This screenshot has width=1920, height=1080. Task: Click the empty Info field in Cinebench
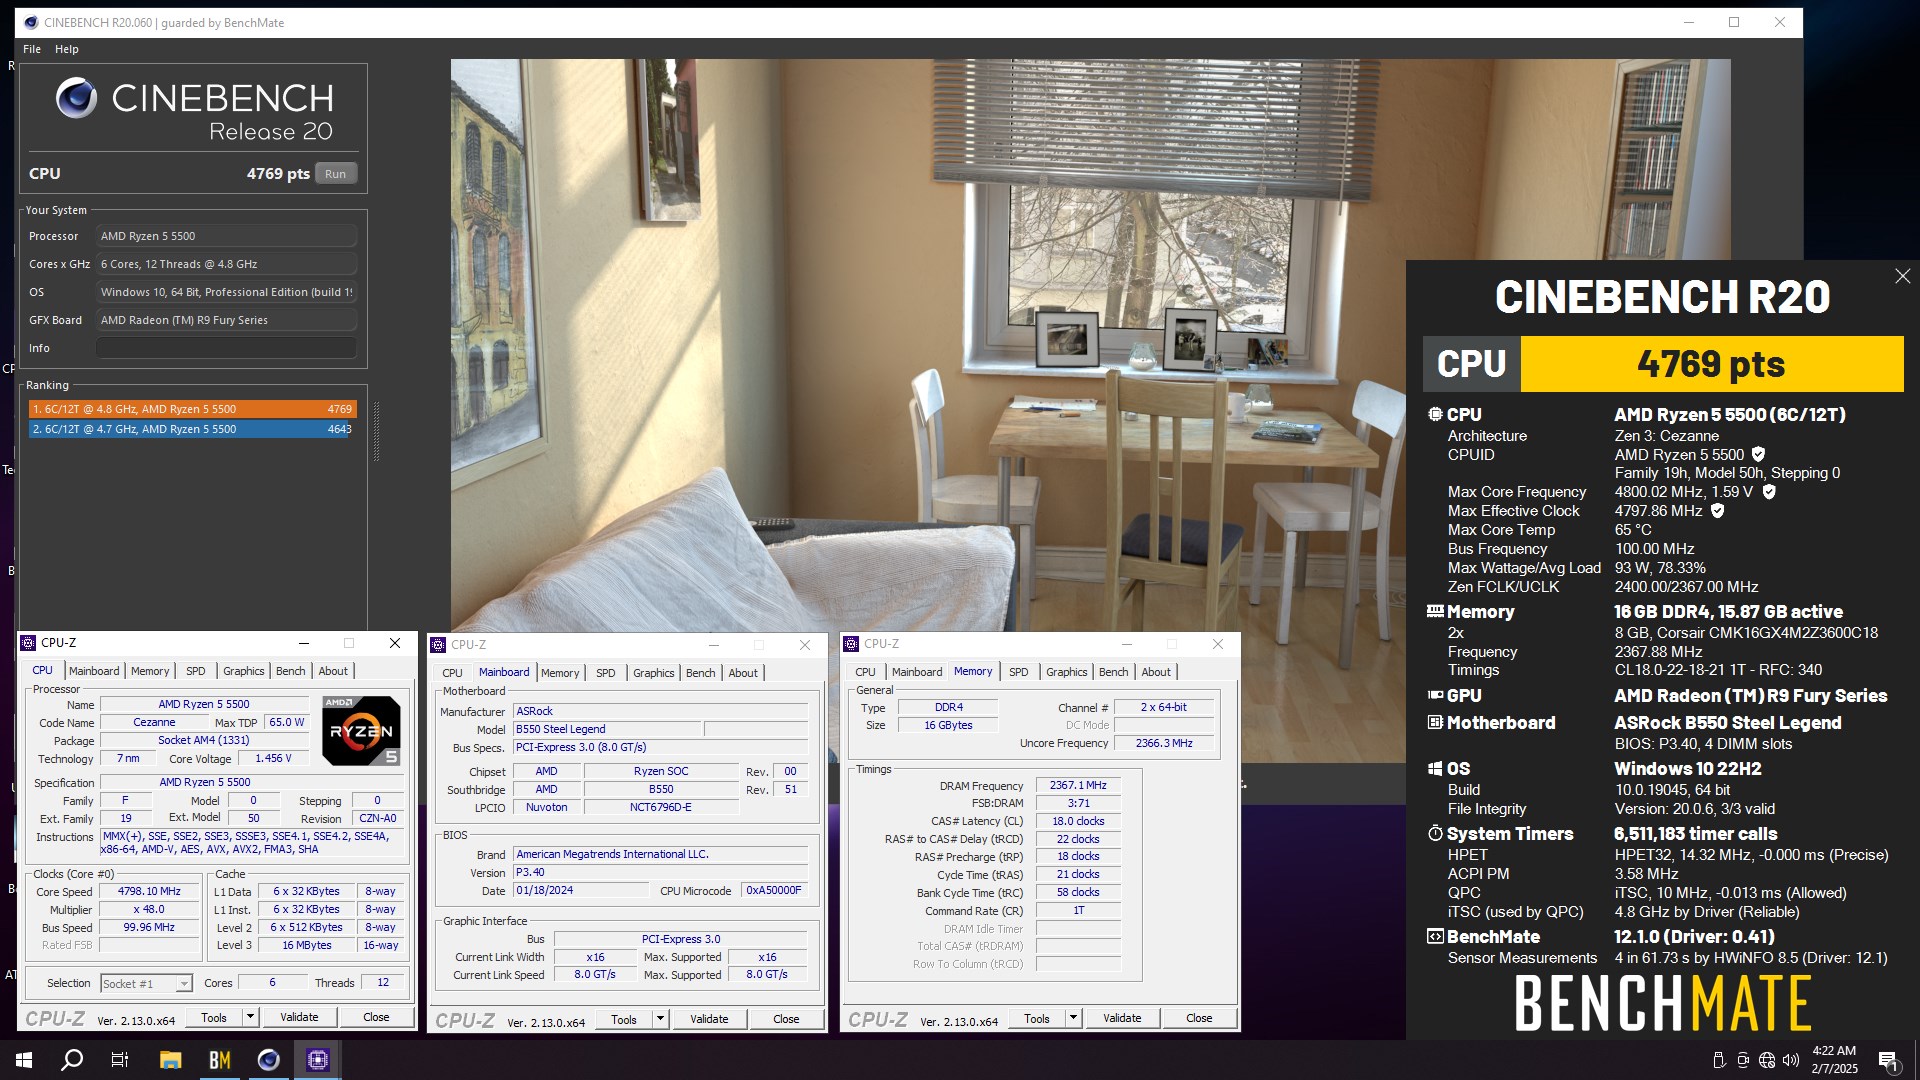pyautogui.click(x=226, y=348)
